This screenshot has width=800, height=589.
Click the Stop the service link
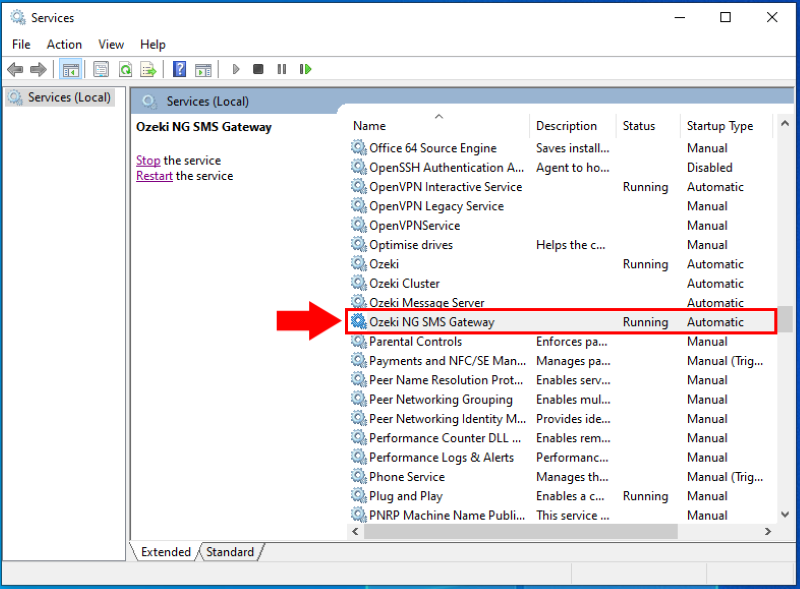pos(148,160)
